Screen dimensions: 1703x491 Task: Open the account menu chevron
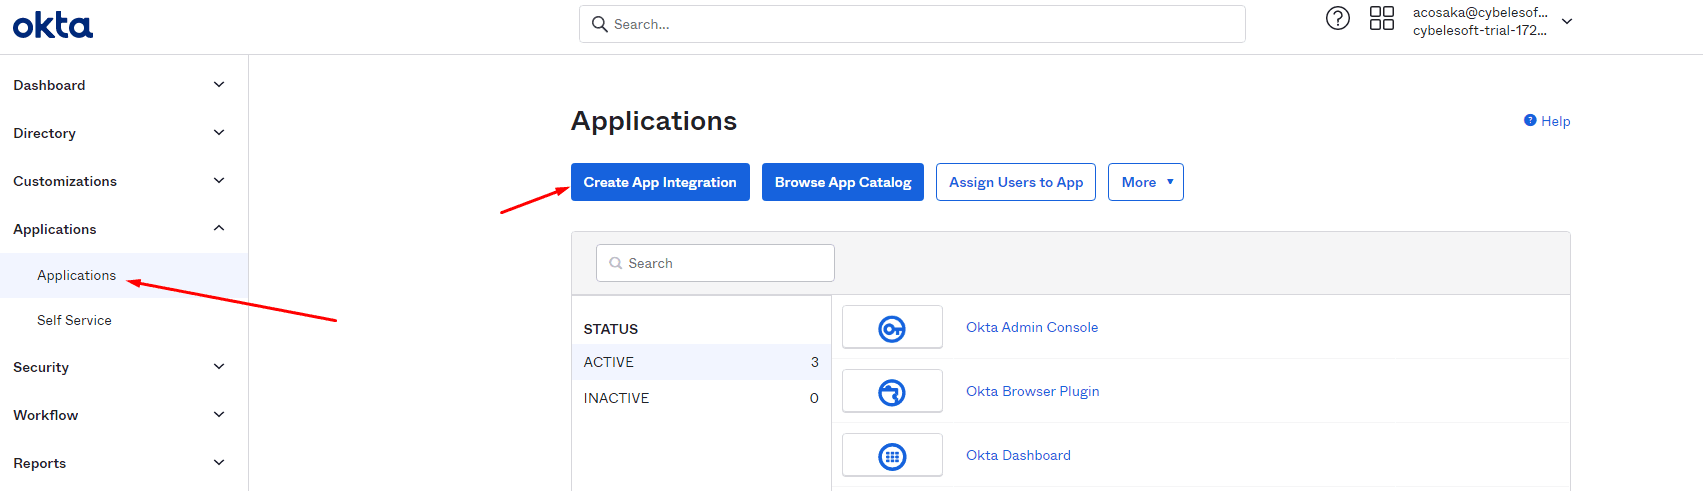click(1567, 21)
